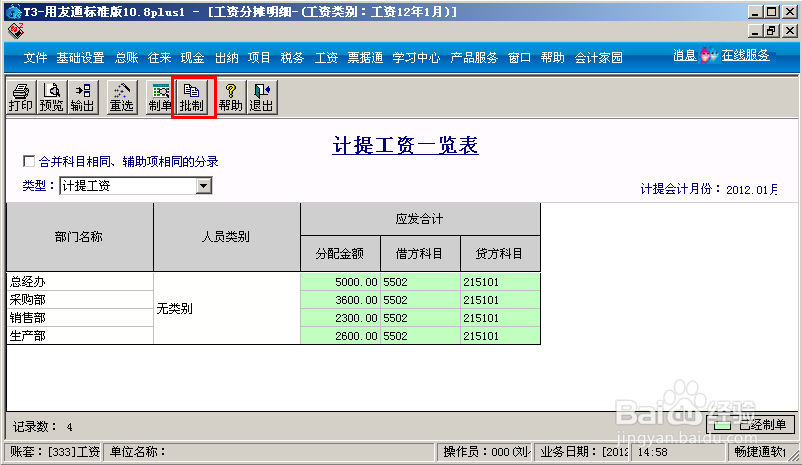The image size is (802, 465).
Task: Click the 记录数 count in status area
Action: pyautogui.click(x=42, y=426)
